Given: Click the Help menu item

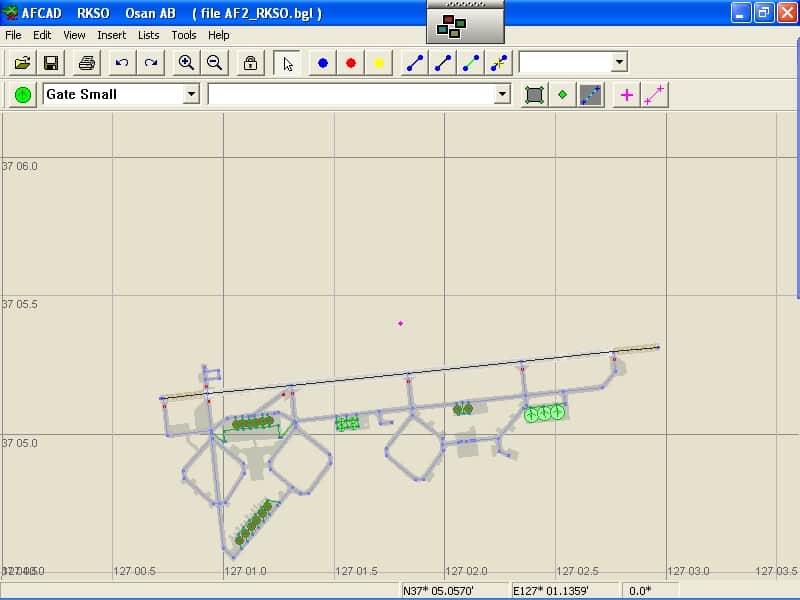Looking at the screenshot, I should [218, 35].
